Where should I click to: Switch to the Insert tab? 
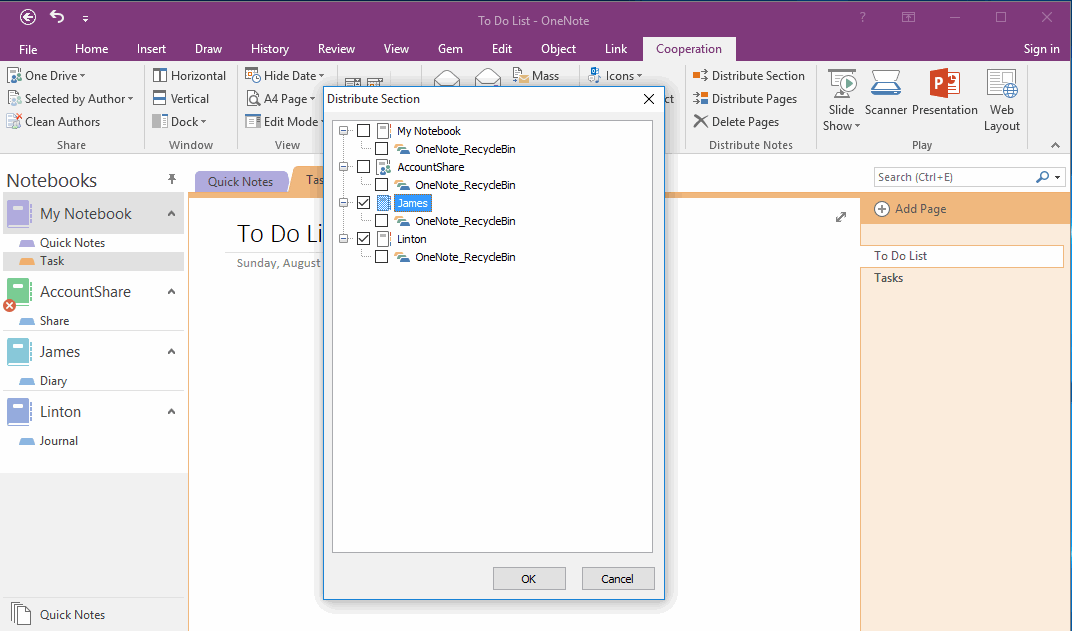(151, 49)
